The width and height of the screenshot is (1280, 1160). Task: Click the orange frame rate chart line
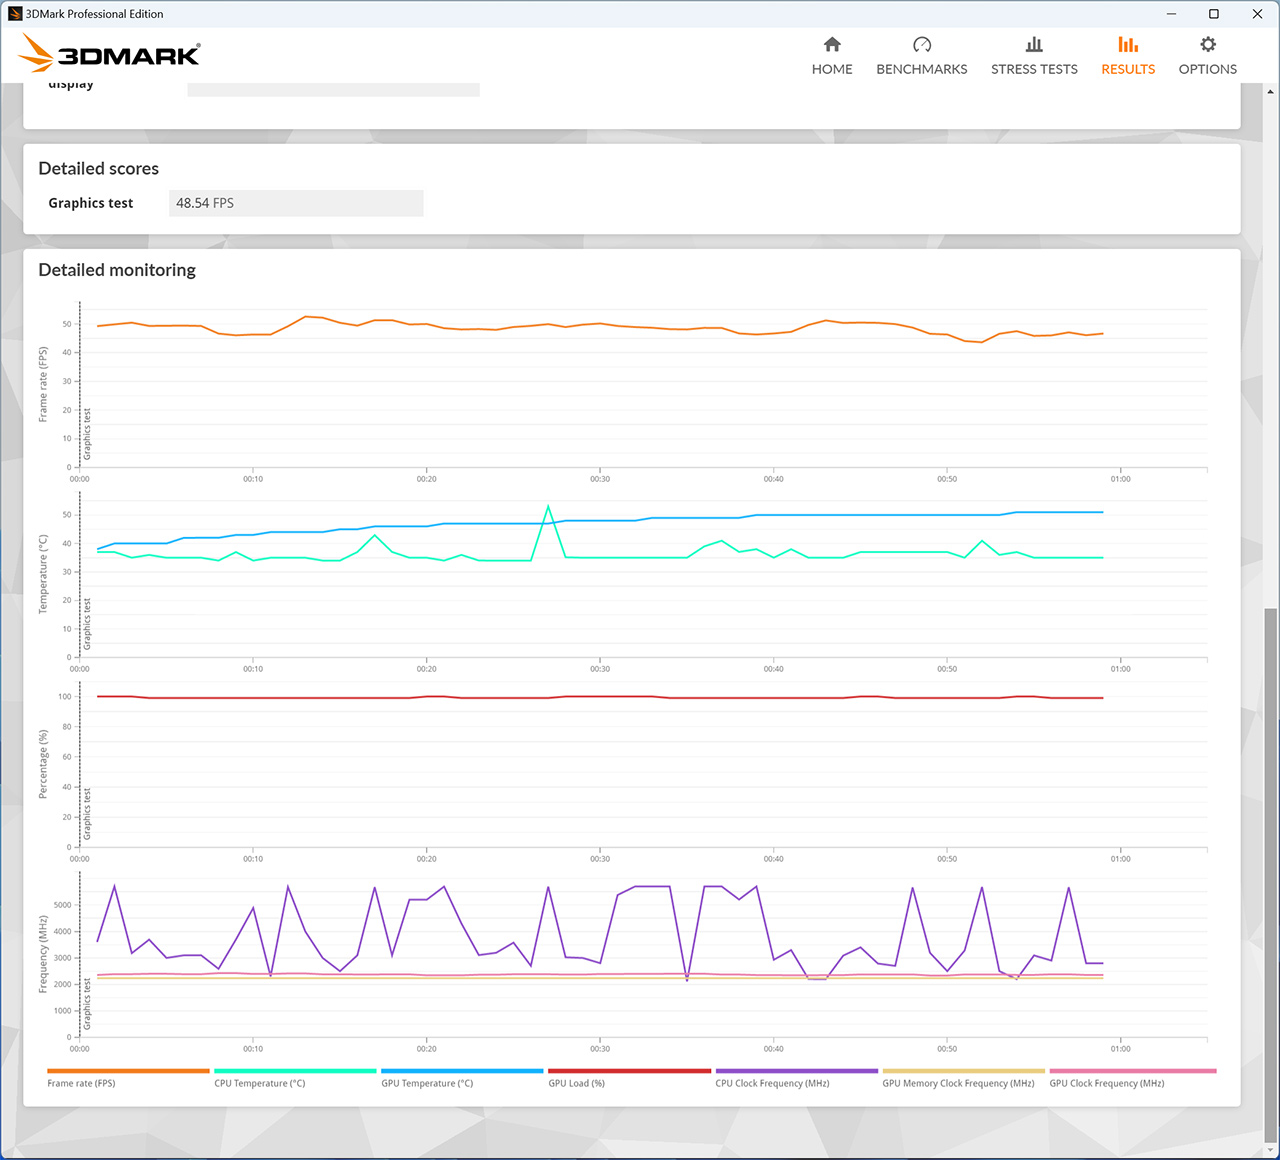point(600,324)
